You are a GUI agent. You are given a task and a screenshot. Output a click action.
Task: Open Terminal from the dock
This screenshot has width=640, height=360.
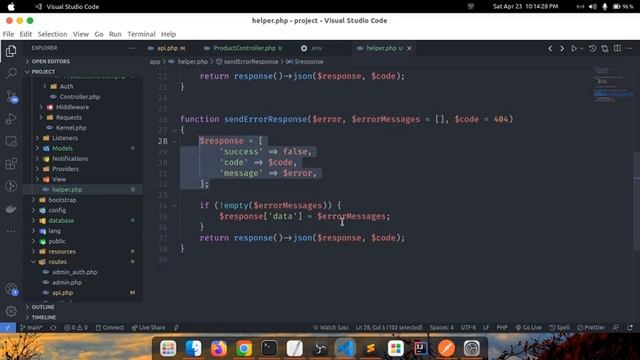pos(269,348)
